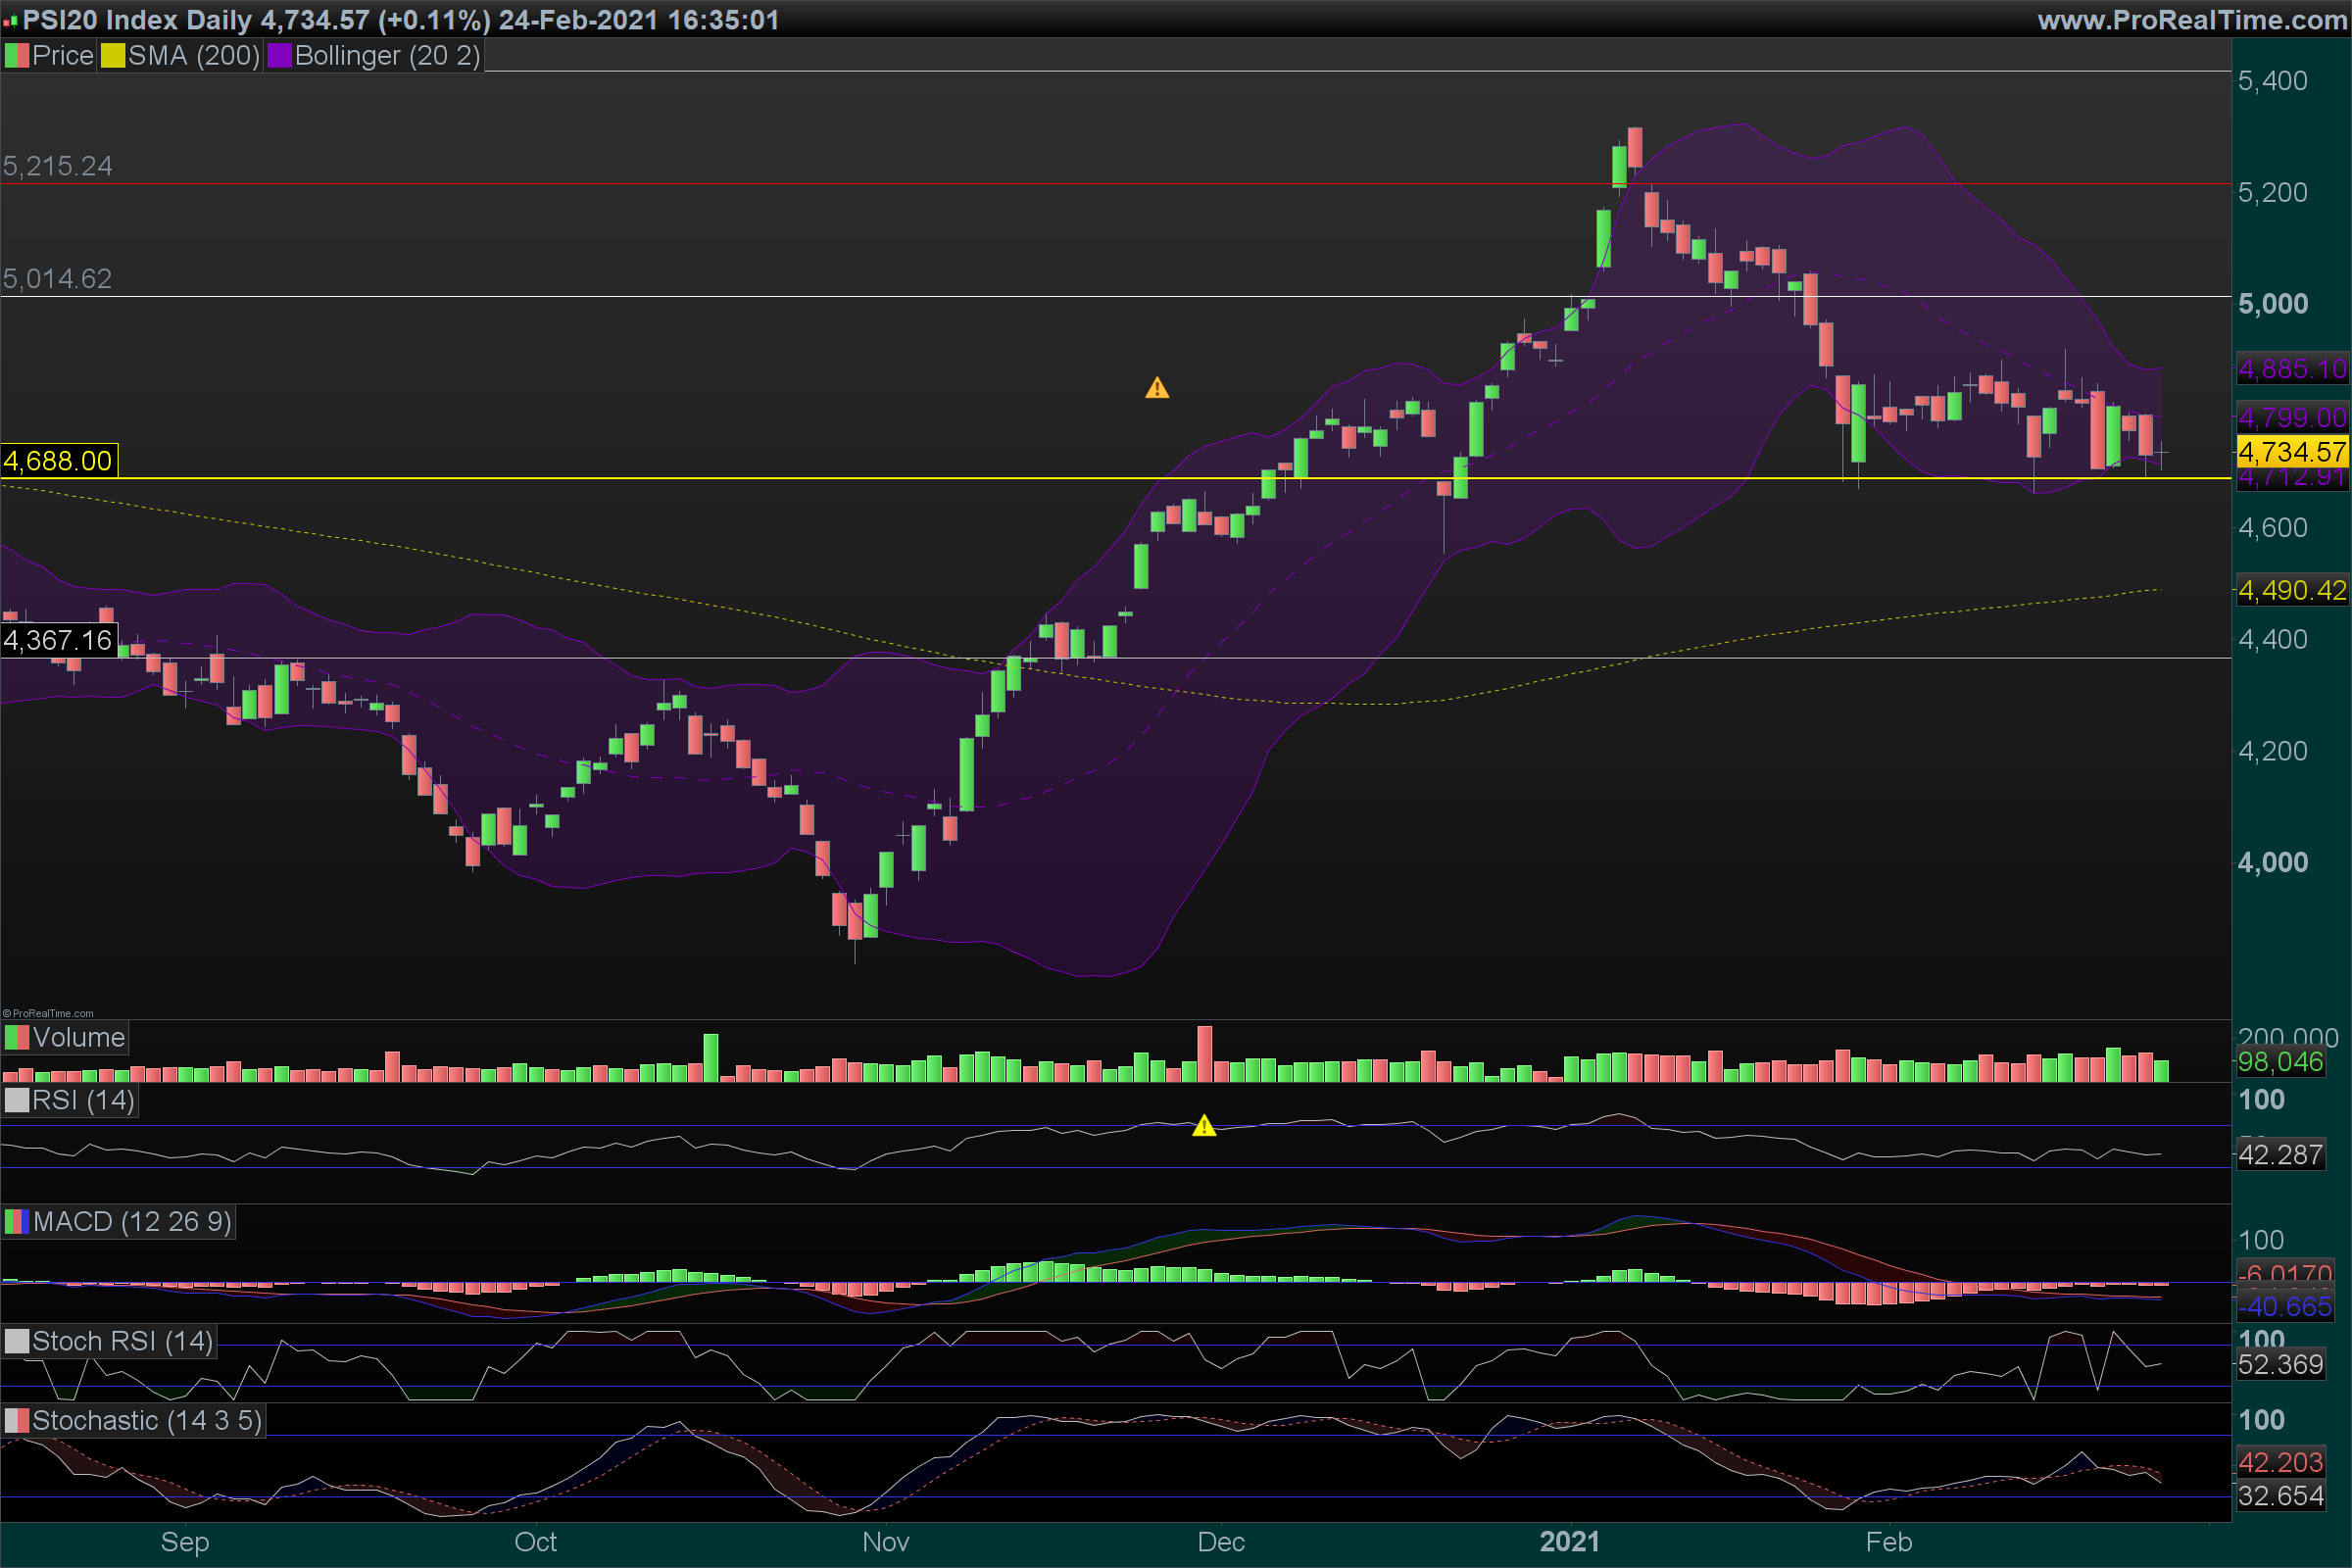Select the purple Bollinger color swatch
This screenshot has width=2352, height=1568.
[x=279, y=56]
